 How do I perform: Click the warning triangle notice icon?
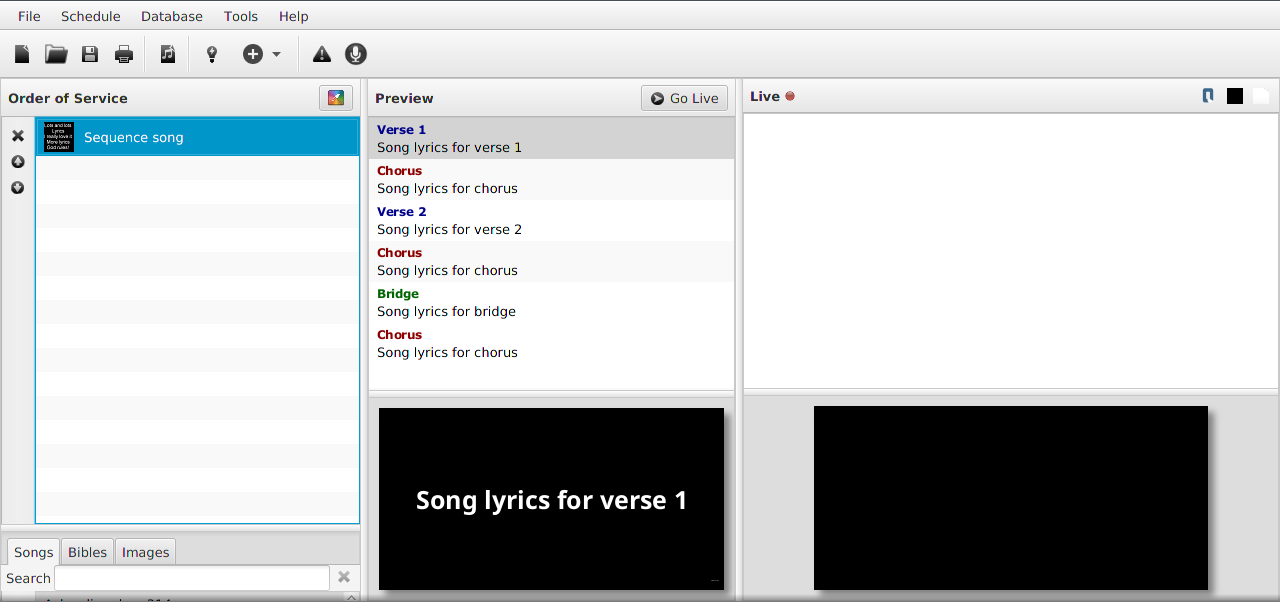322,54
